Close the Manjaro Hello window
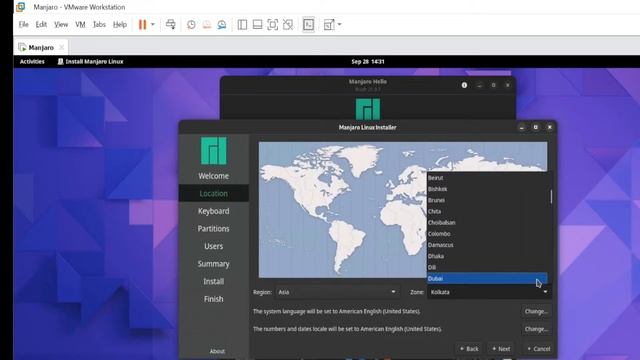 point(507,85)
